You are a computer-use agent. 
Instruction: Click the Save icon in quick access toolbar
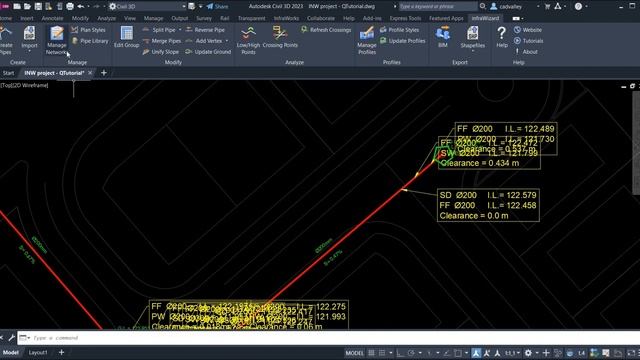pos(38,7)
